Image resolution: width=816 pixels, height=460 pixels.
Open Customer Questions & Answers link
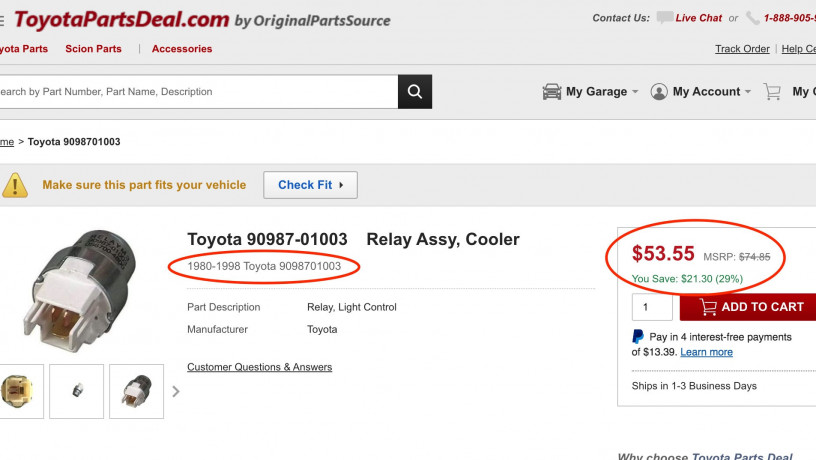click(260, 367)
